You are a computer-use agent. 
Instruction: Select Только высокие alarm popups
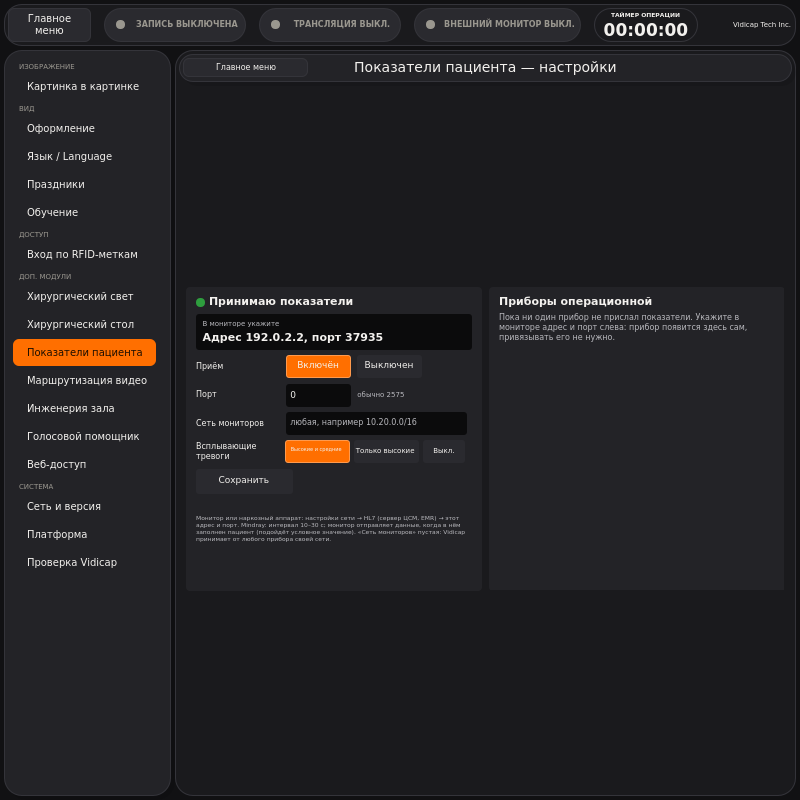click(386, 451)
